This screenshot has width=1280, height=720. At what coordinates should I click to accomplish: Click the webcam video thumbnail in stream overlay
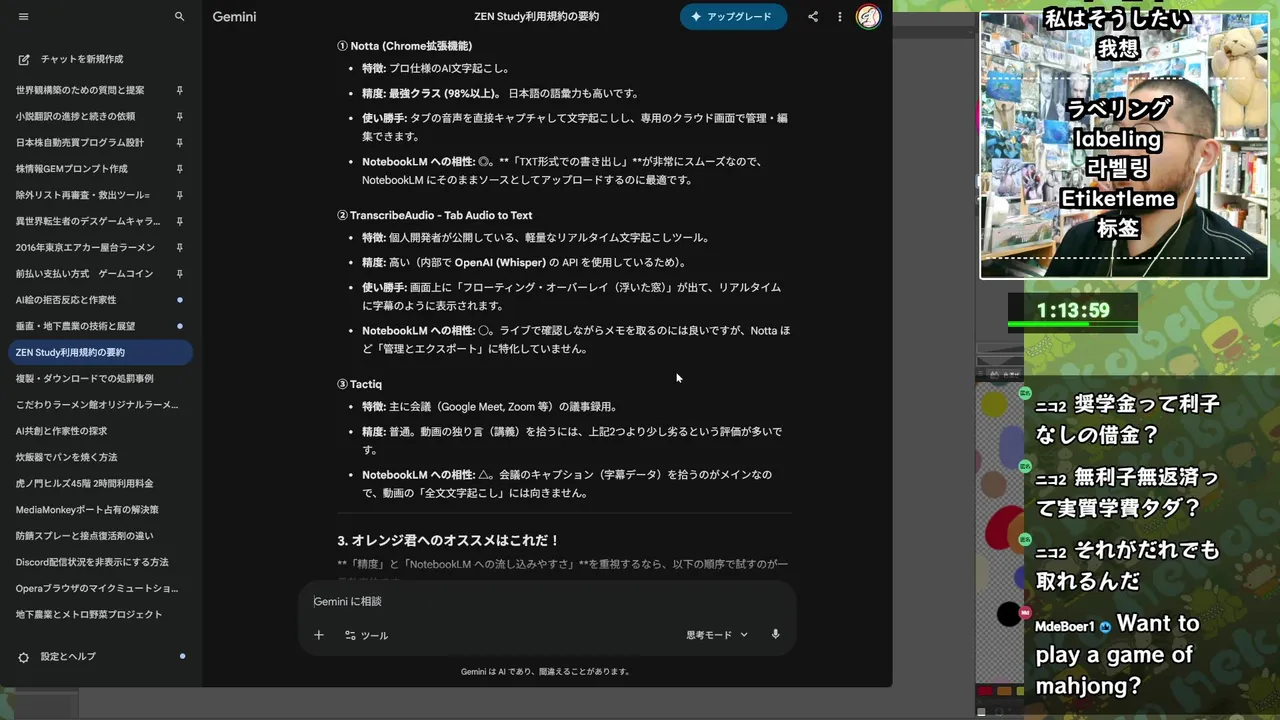[1124, 145]
